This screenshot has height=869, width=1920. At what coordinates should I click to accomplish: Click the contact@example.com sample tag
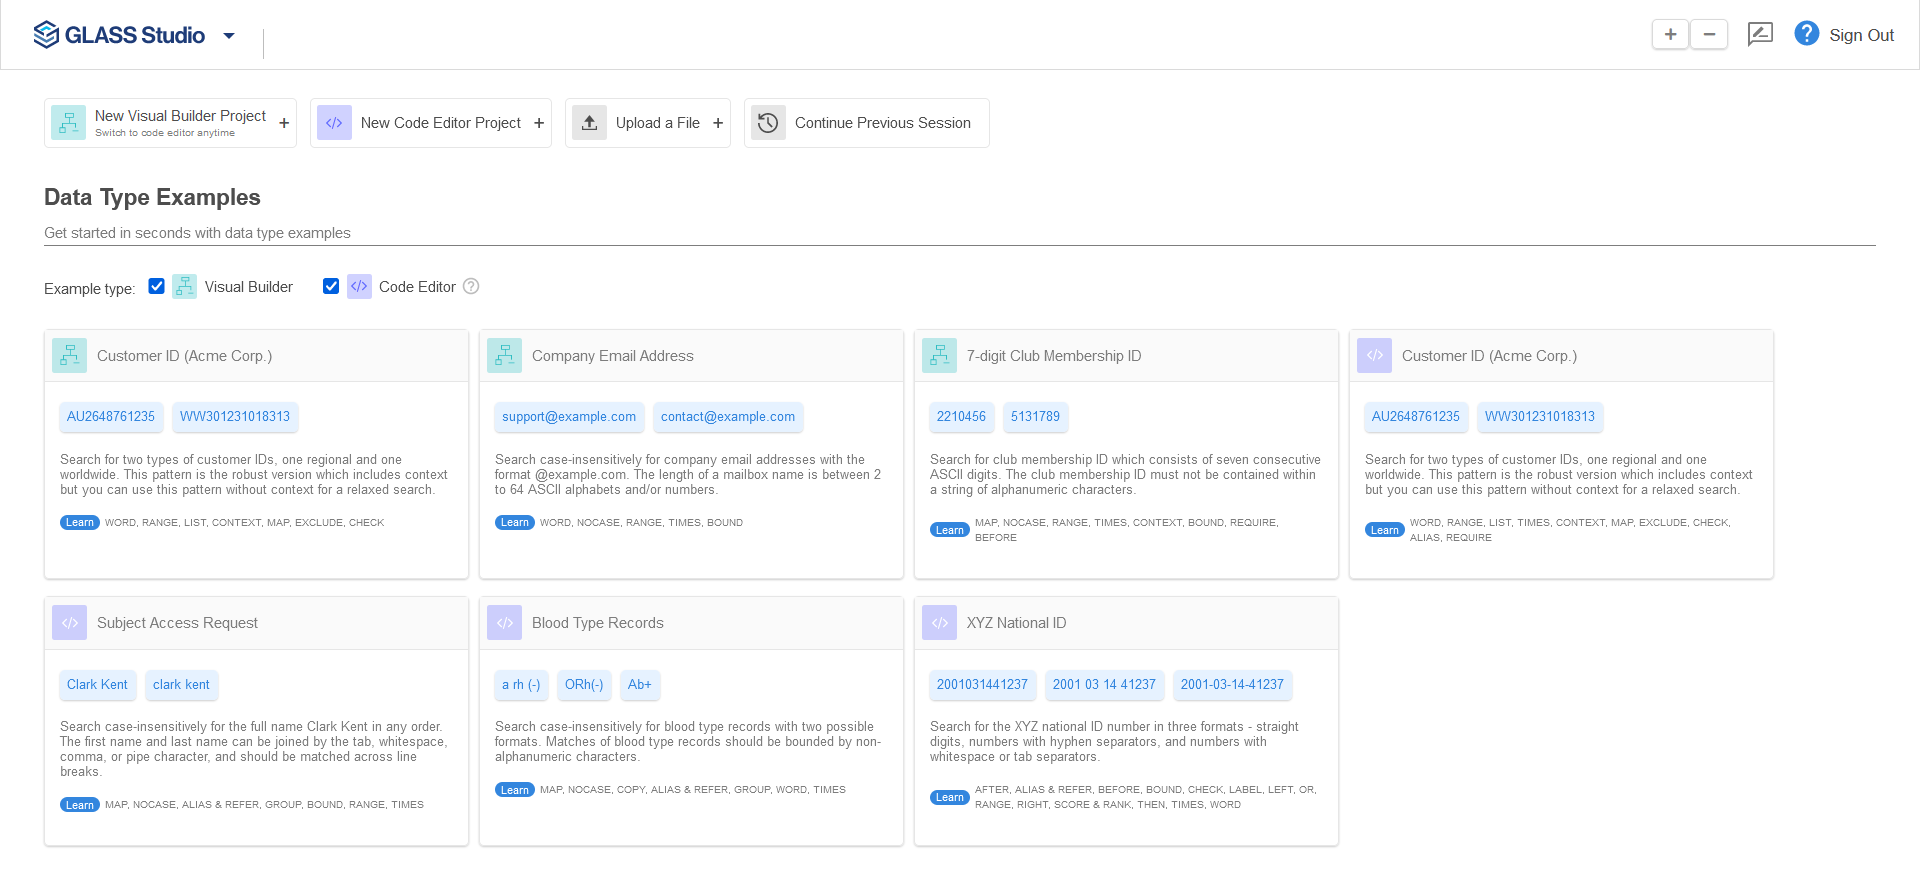pyautogui.click(x=728, y=417)
